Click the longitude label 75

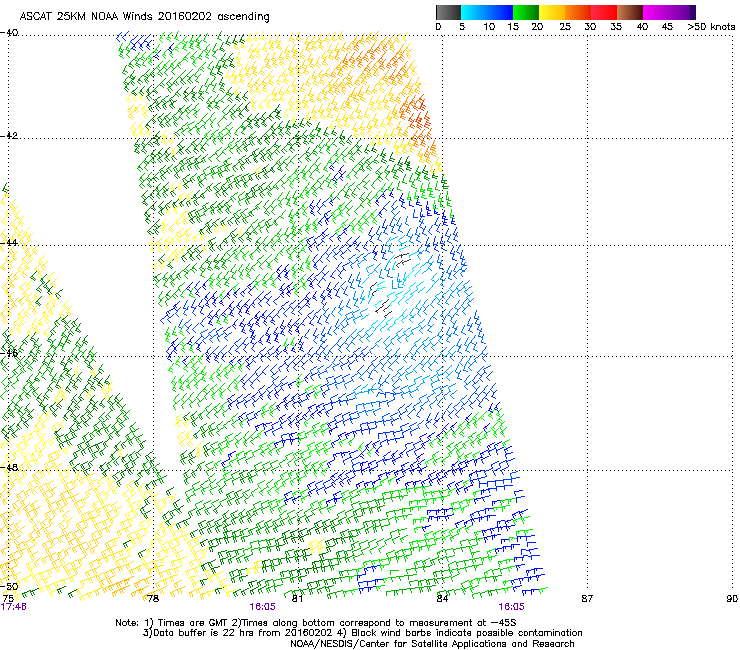coord(7,599)
